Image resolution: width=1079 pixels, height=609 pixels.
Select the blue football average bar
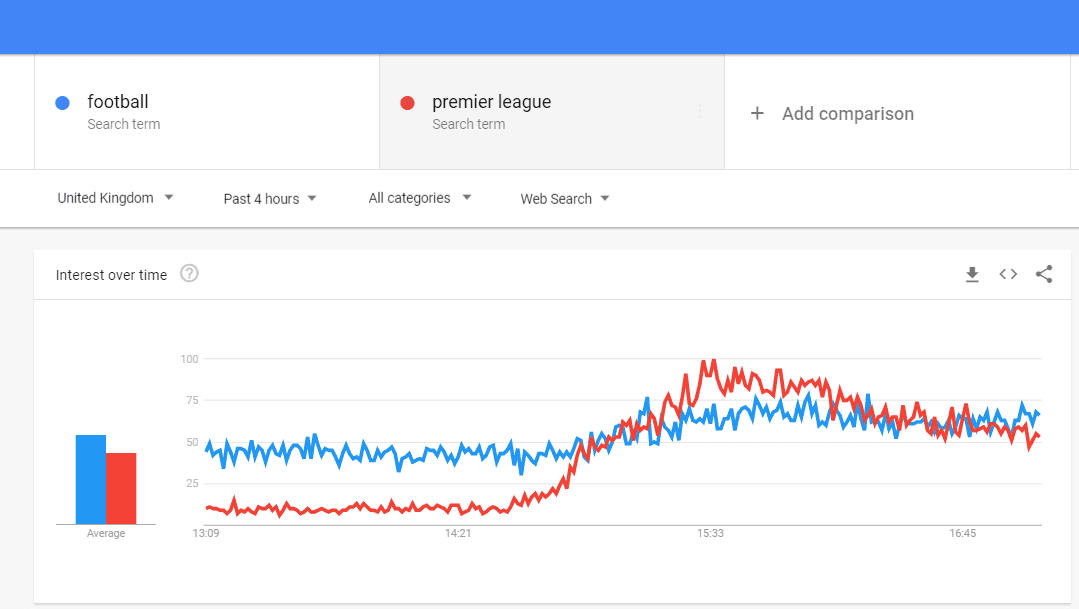pyautogui.click(x=91, y=480)
